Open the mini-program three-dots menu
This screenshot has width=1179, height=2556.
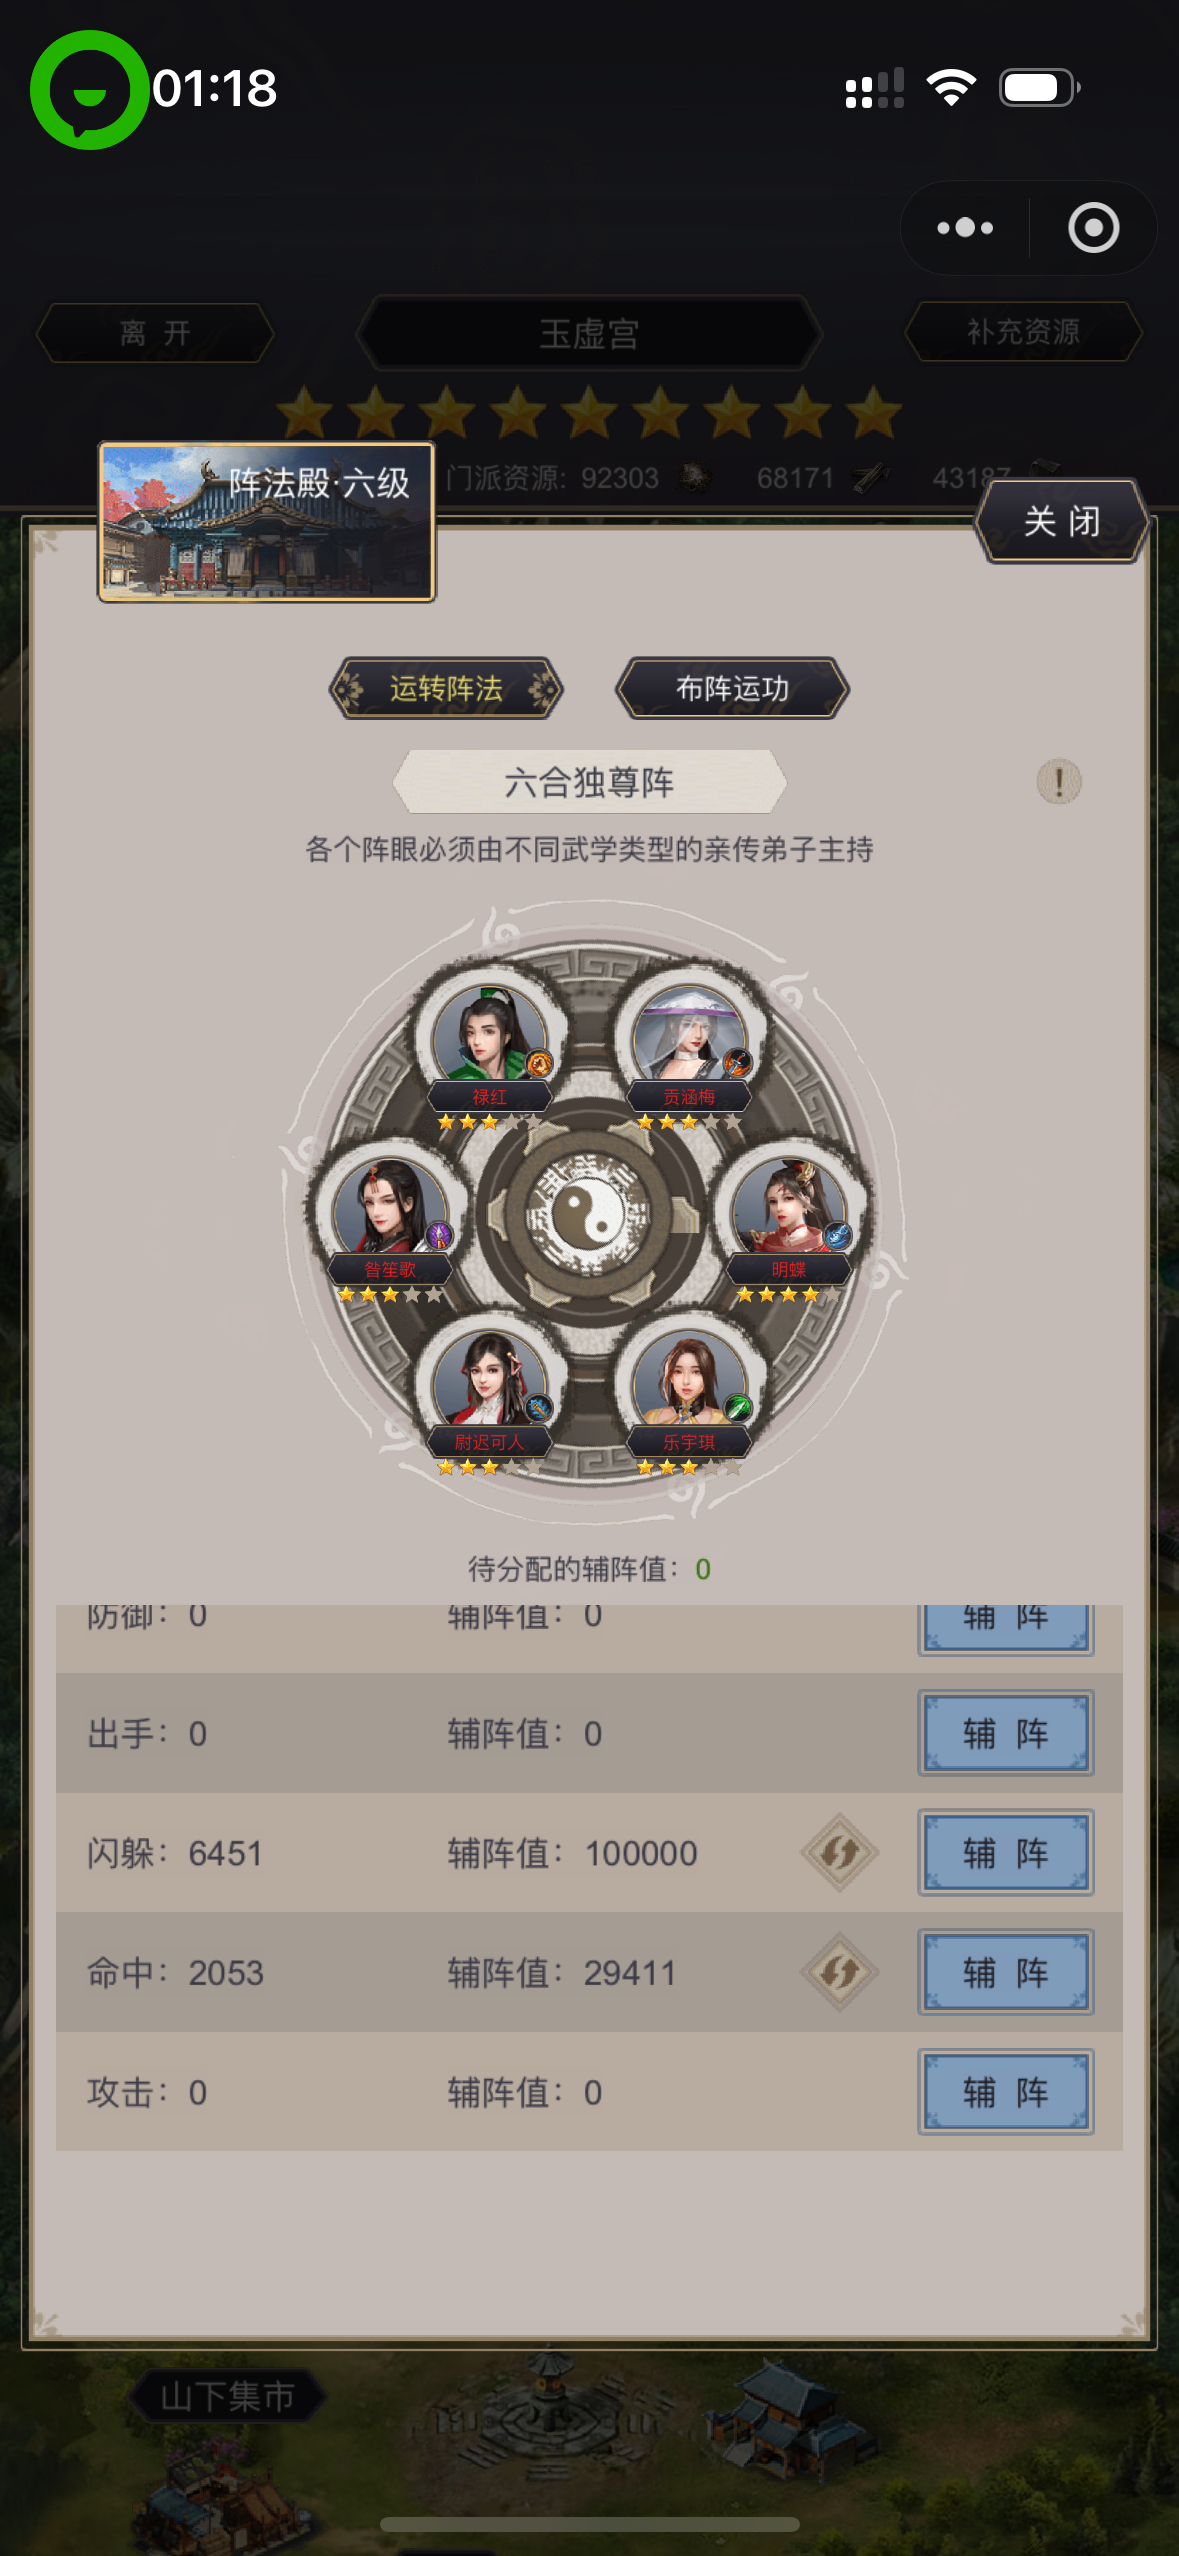(965, 228)
